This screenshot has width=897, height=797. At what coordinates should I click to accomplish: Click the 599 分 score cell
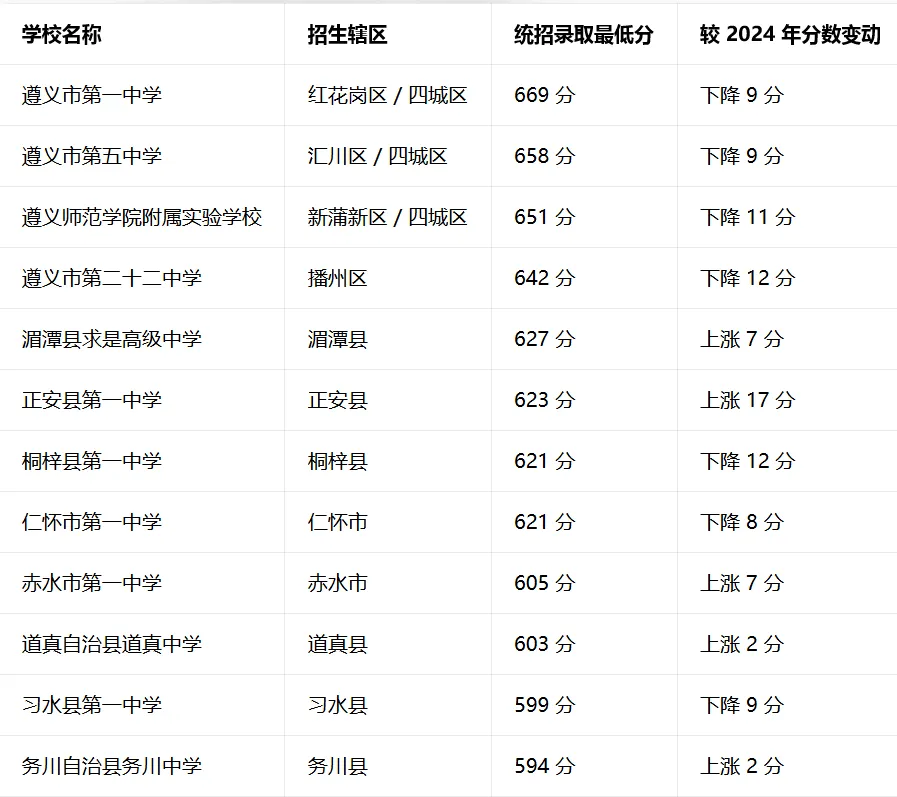[541, 705]
